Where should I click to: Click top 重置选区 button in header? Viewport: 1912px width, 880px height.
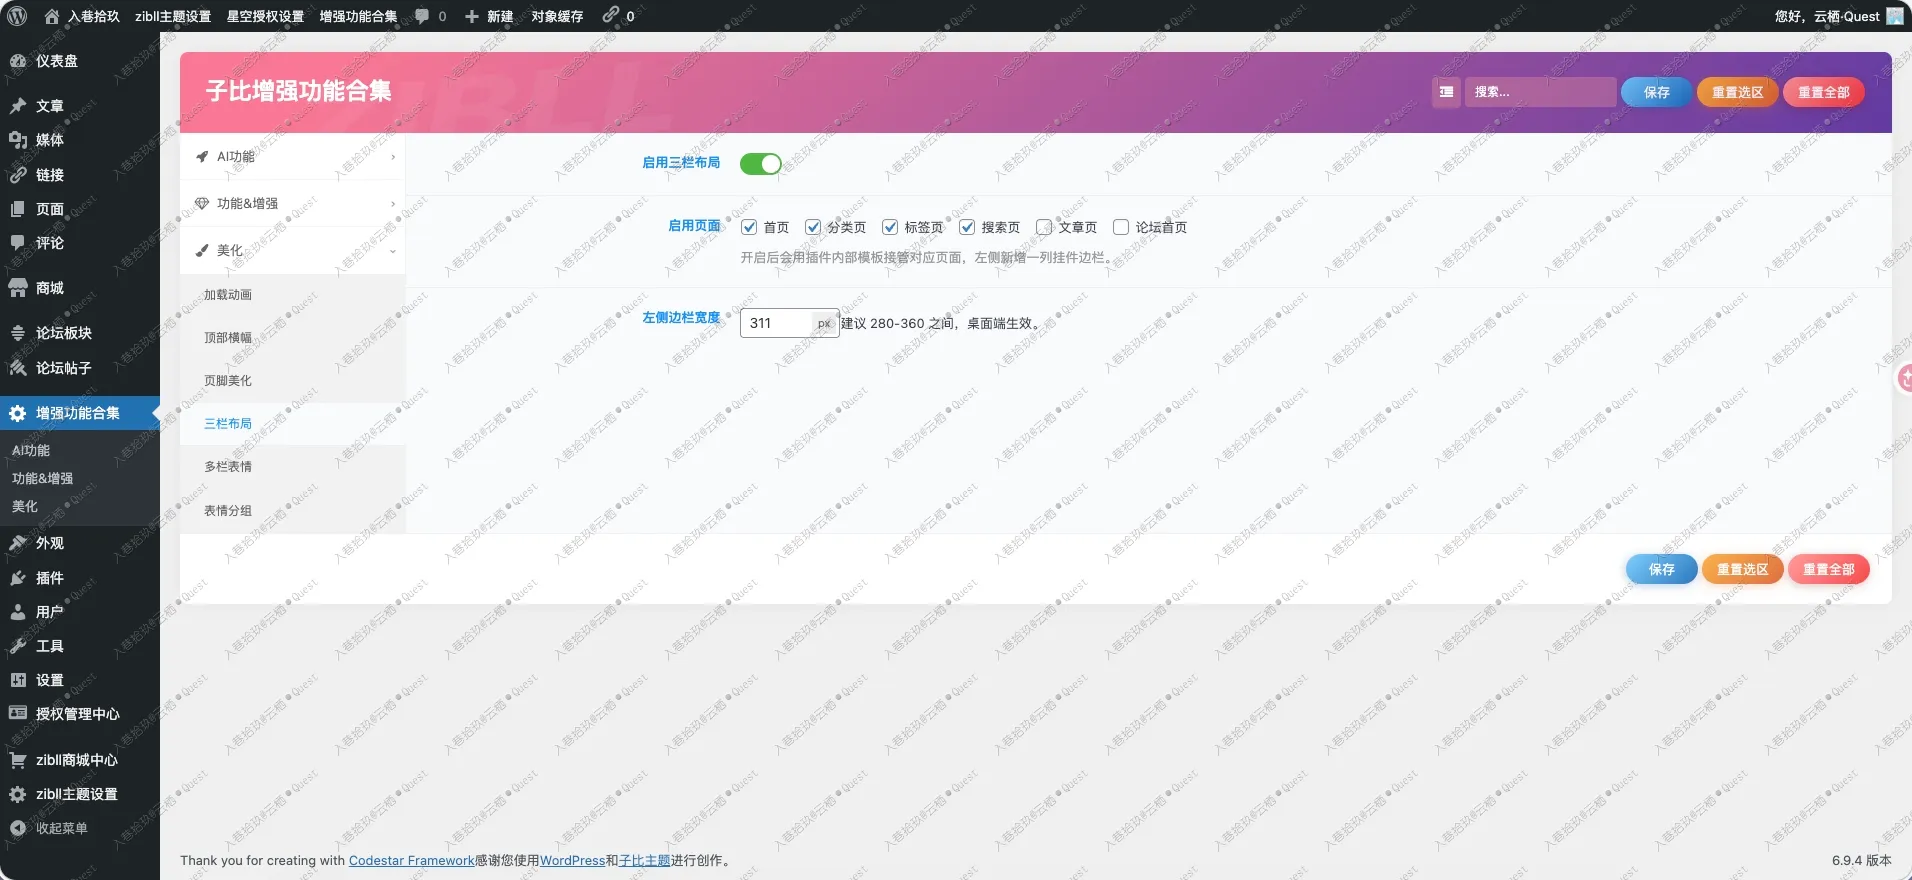tap(1738, 92)
